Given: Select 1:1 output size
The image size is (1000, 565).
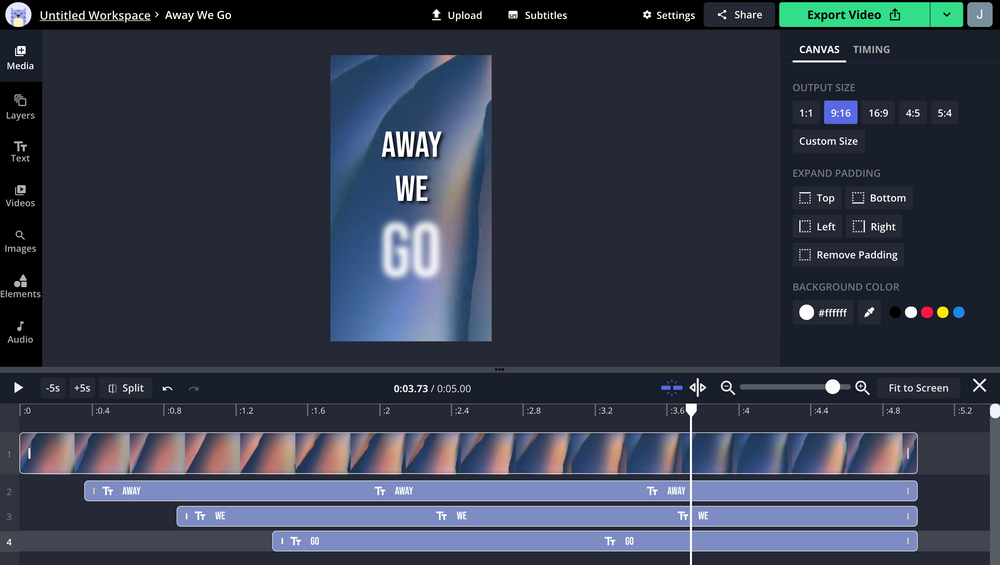Looking at the screenshot, I should [x=806, y=113].
